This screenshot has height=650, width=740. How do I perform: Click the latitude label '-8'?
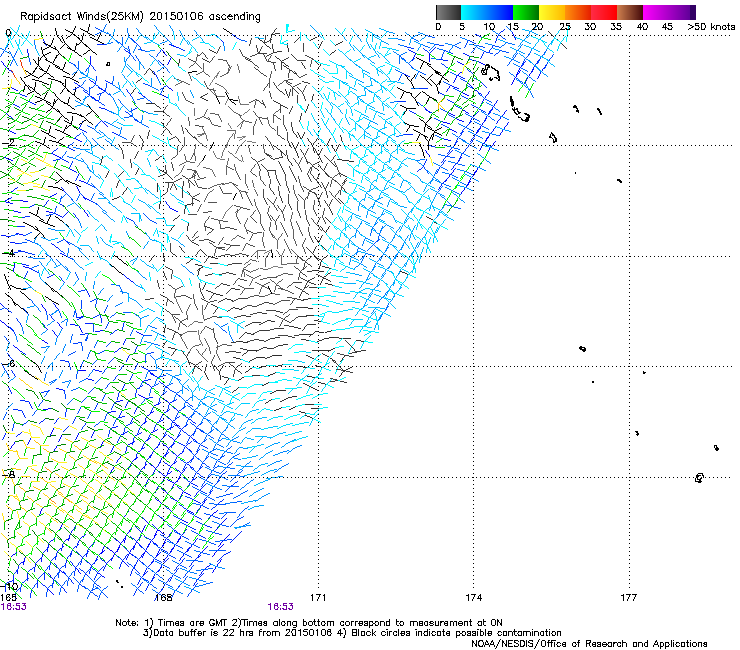(10, 474)
